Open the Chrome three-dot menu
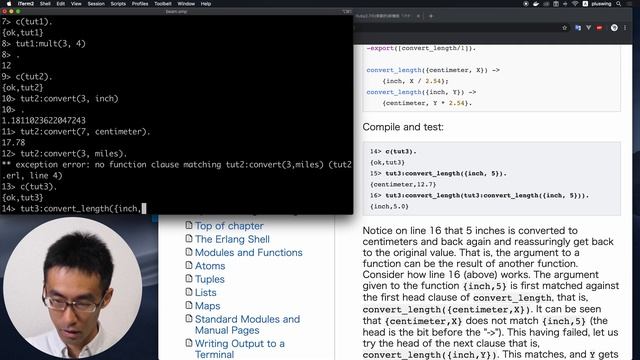The height and width of the screenshot is (360, 640). click(x=625, y=28)
